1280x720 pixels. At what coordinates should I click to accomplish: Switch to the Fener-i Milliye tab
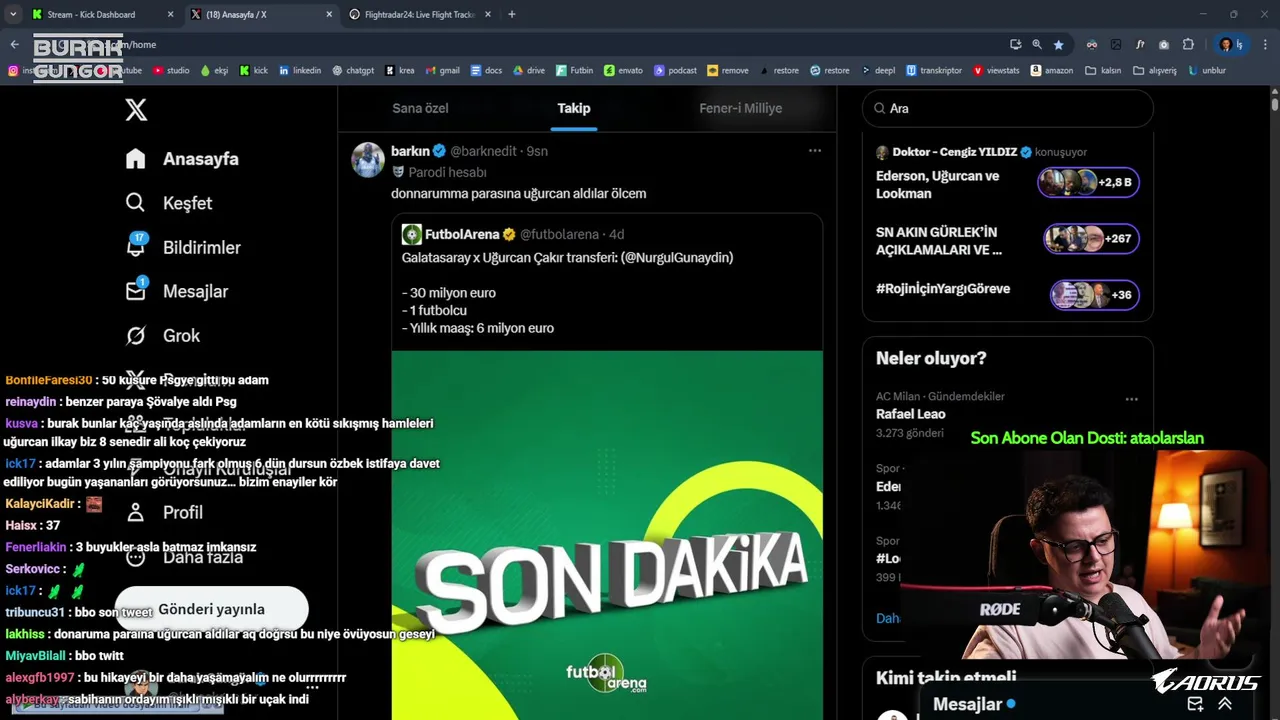(x=740, y=108)
